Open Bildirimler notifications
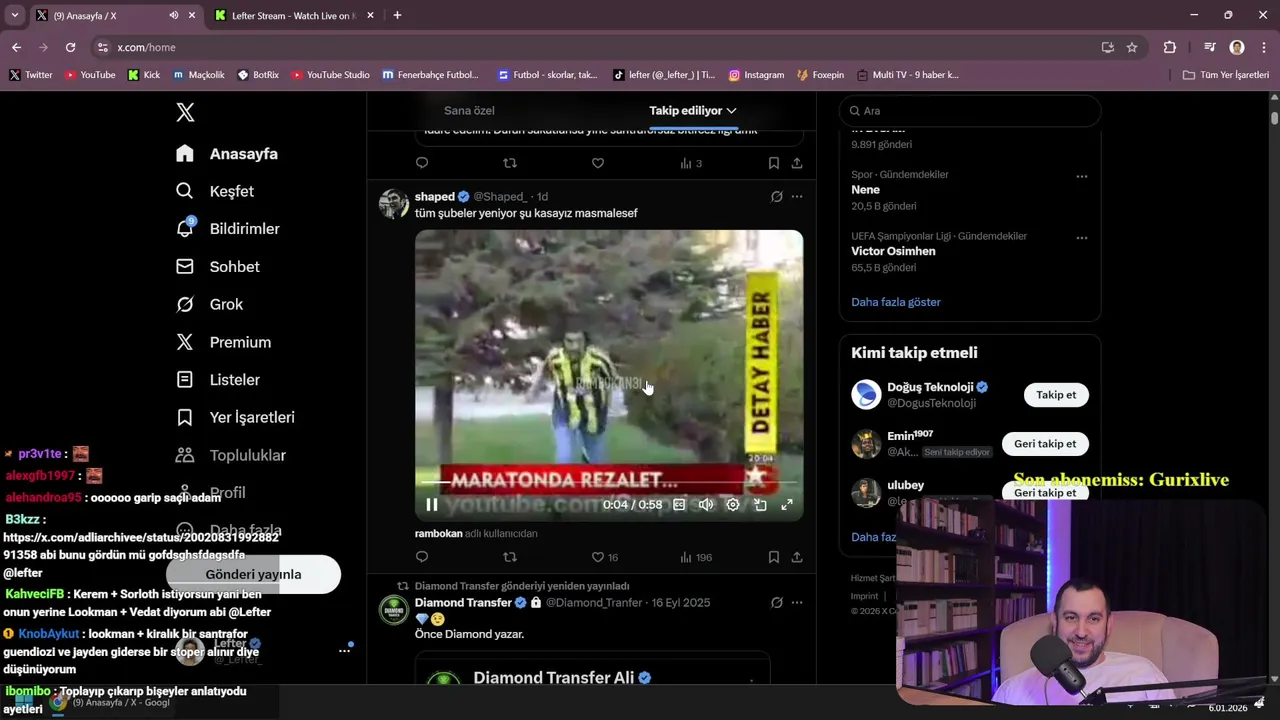The image size is (1280, 720). coord(228,229)
